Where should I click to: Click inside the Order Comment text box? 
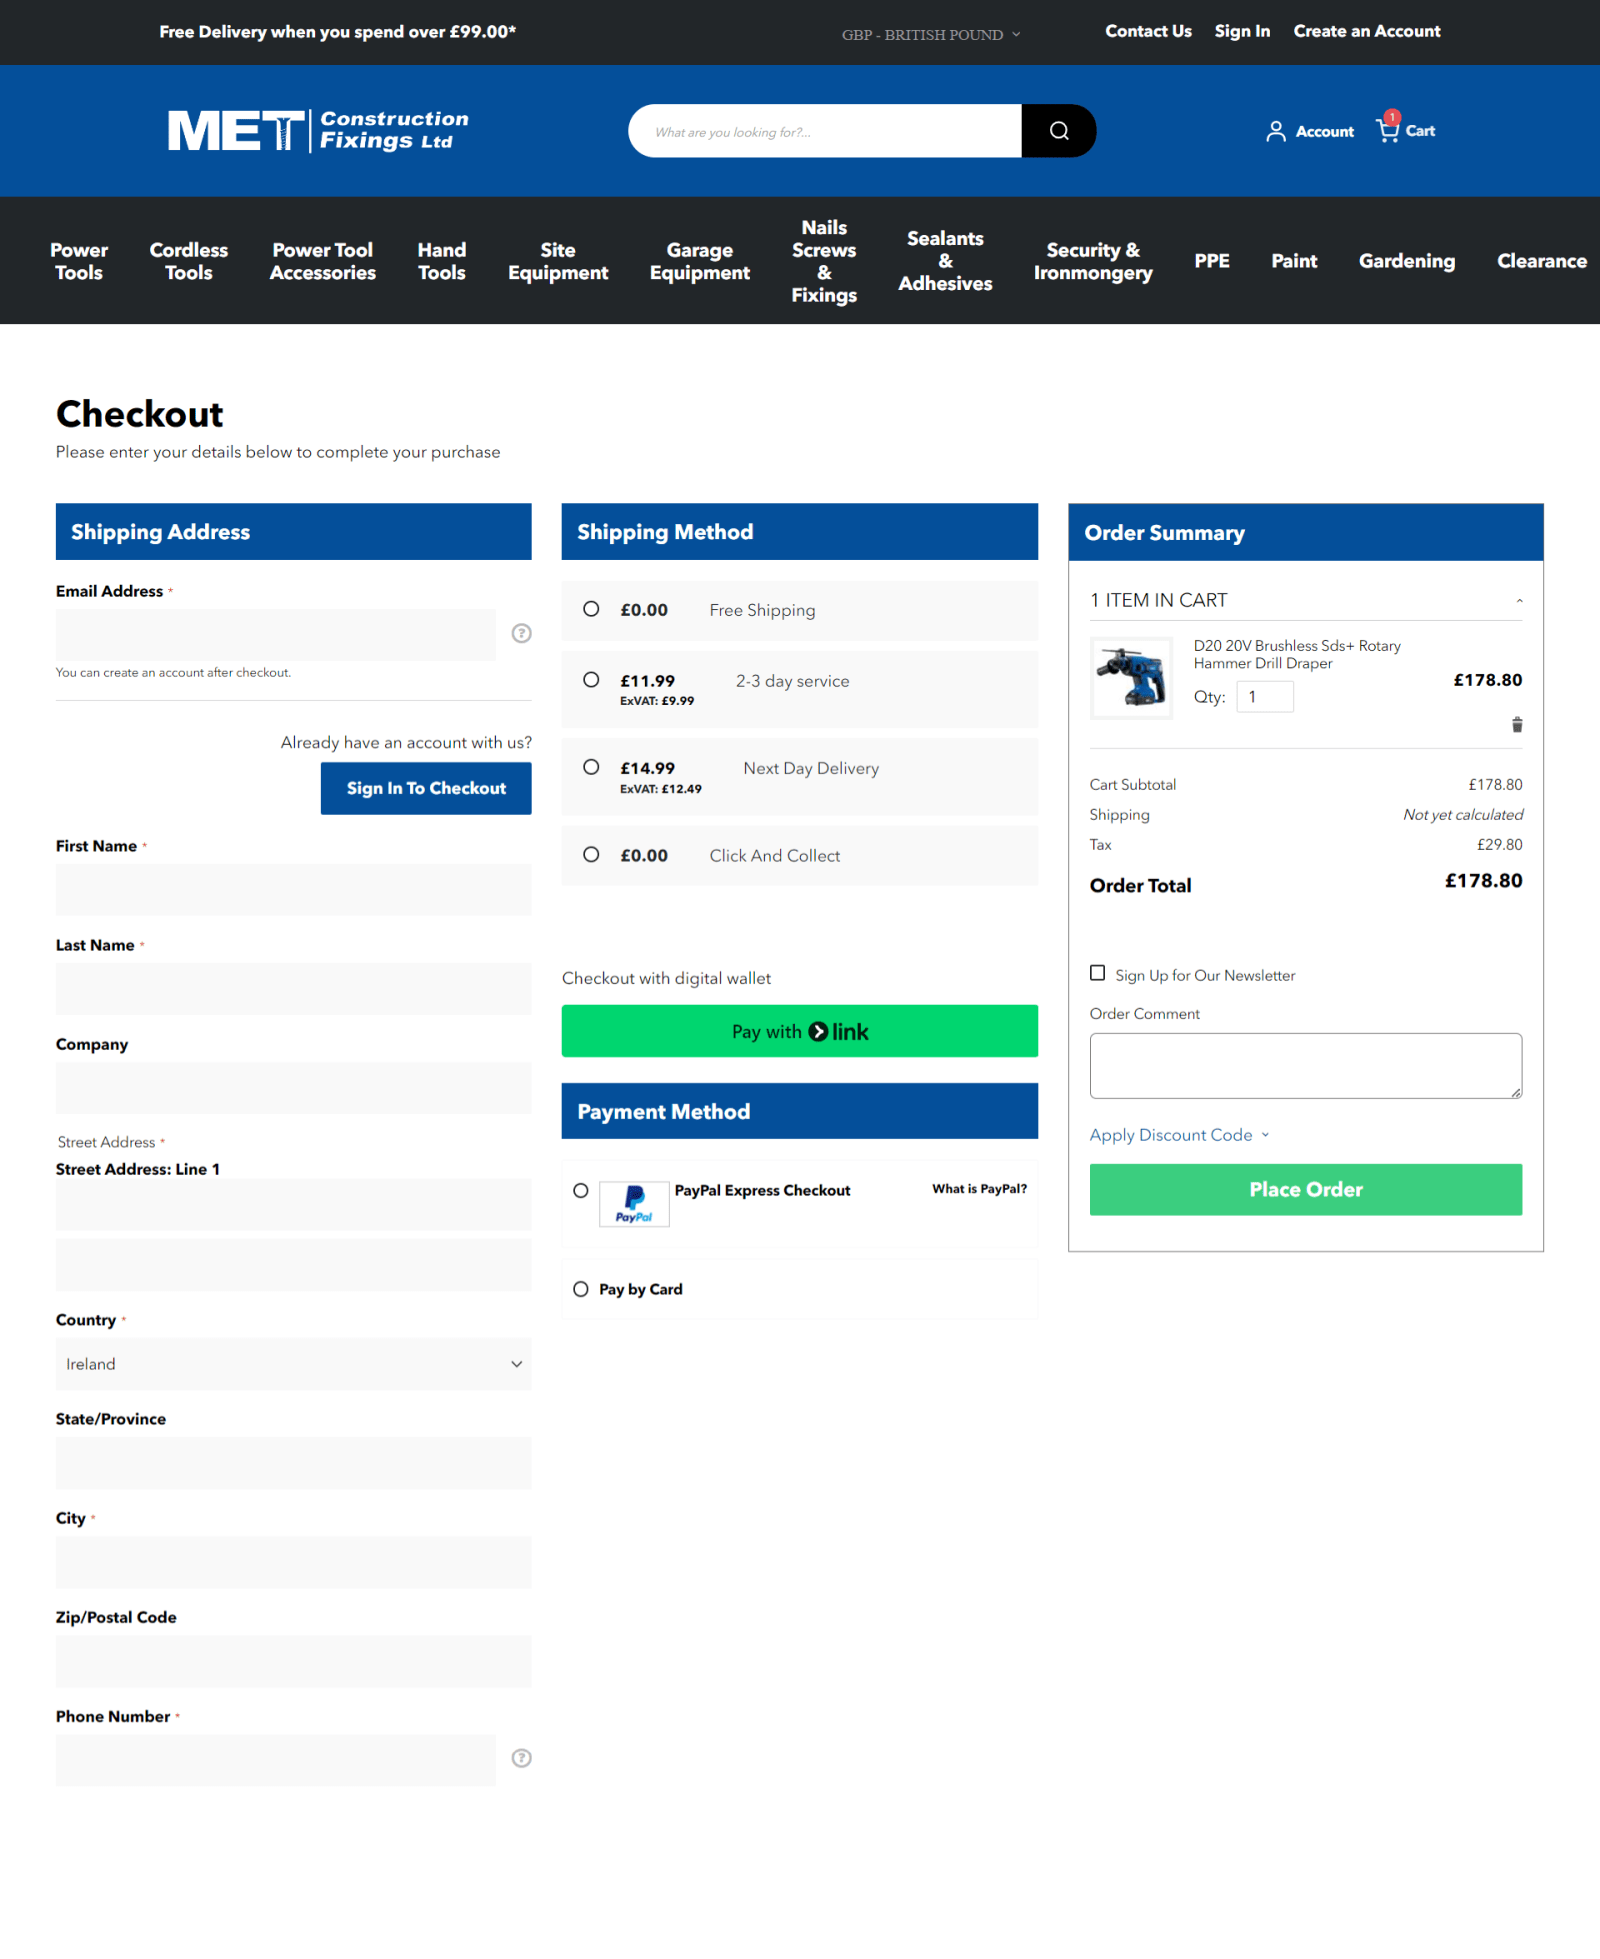point(1304,1064)
